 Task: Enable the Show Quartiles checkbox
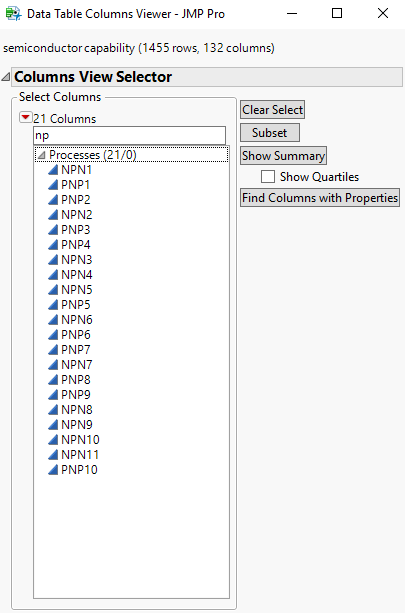(268, 177)
